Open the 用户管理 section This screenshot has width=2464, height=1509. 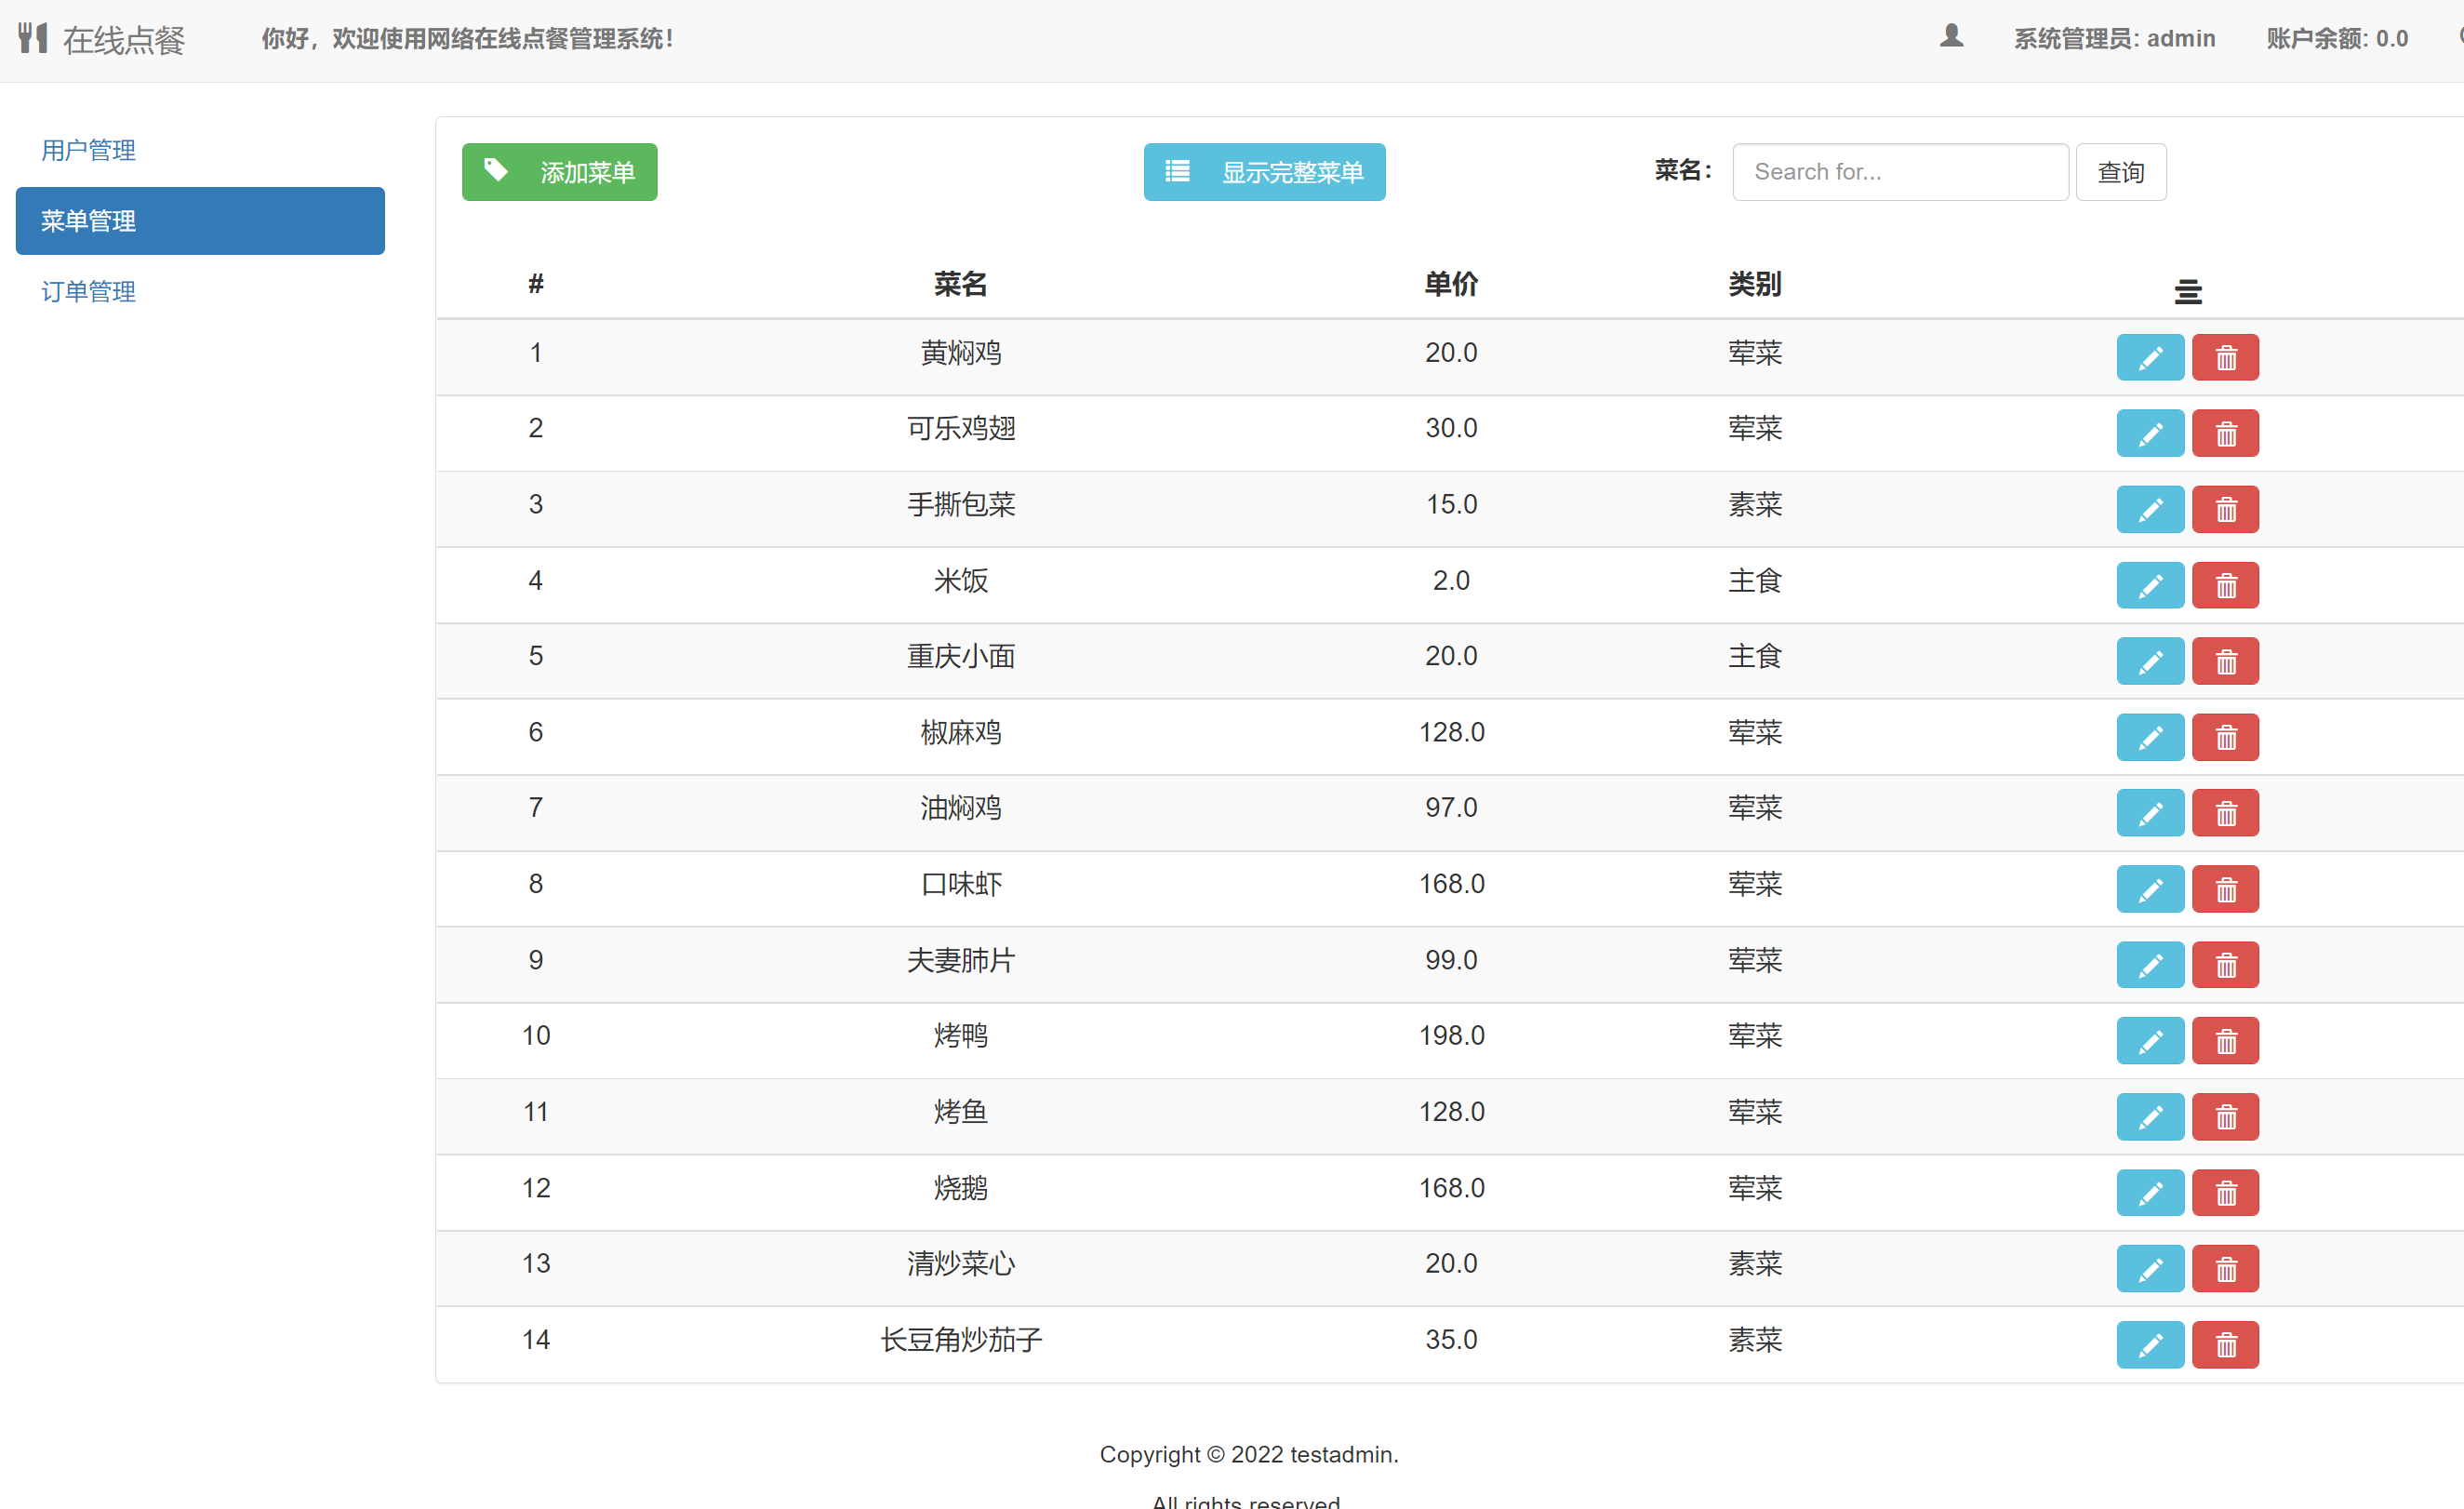pos(88,150)
